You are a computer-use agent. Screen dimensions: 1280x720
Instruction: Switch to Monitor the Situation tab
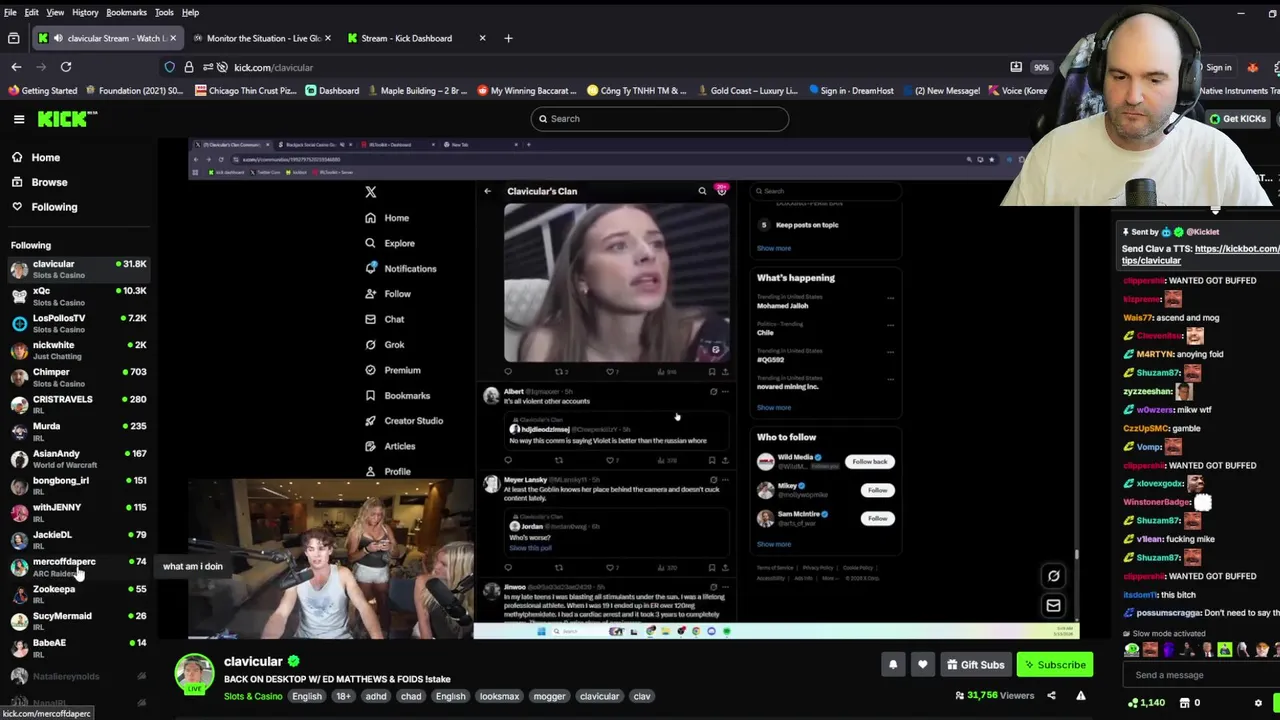click(263, 38)
